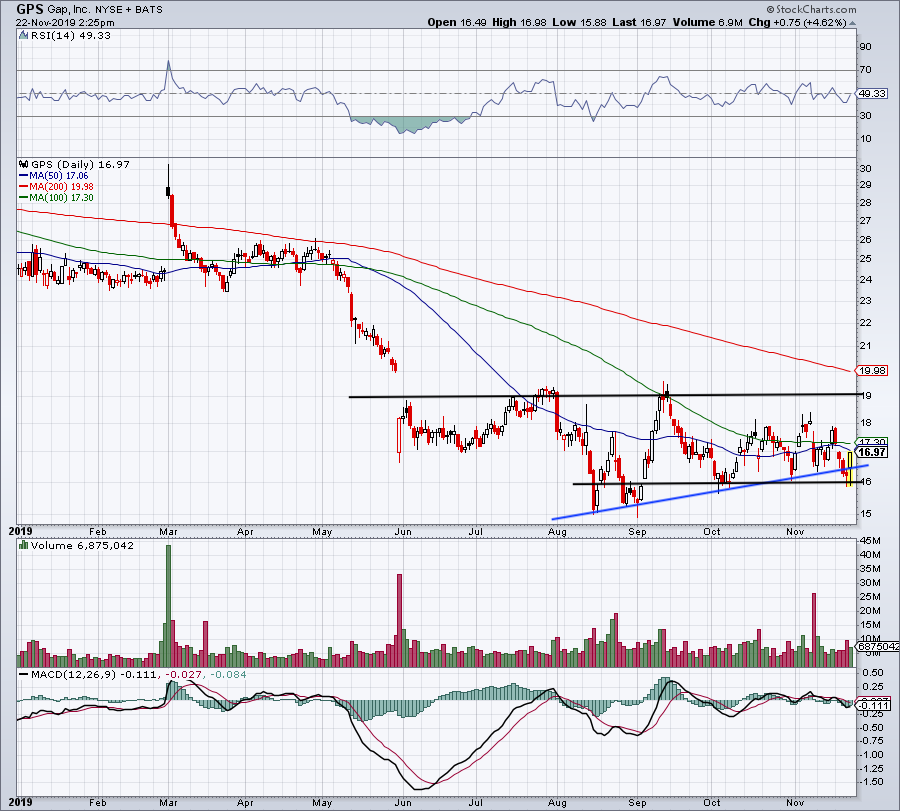Select the green MA(100) line swatch
Screen dimensions: 900x811
[x=24, y=197]
